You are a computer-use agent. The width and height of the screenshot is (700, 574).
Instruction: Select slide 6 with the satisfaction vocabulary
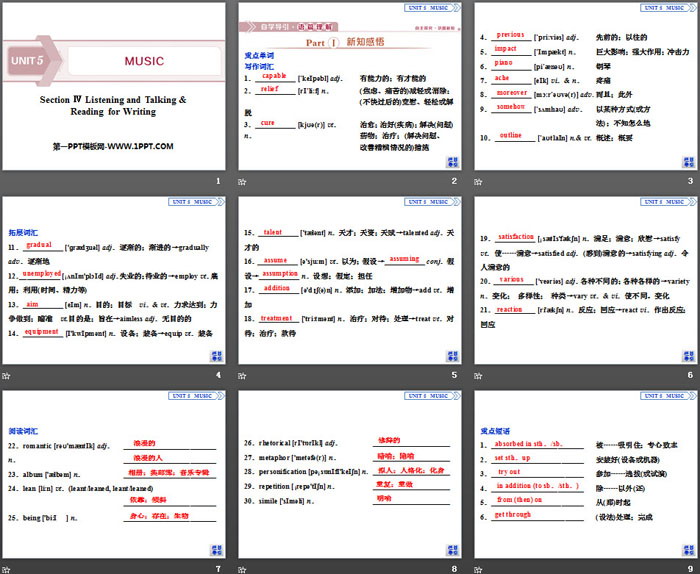click(x=583, y=280)
